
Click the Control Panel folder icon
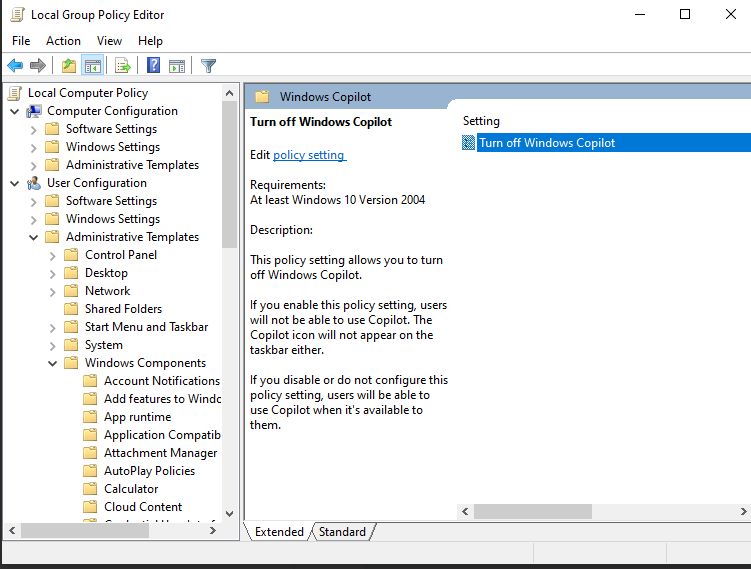click(x=71, y=255)
